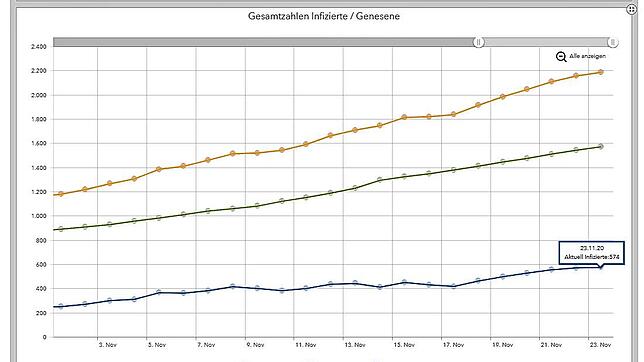Click the tooltip "Aktuell Infizierte:574"
Viewport: 644px width, 362px height.
(x=591, y=253)
